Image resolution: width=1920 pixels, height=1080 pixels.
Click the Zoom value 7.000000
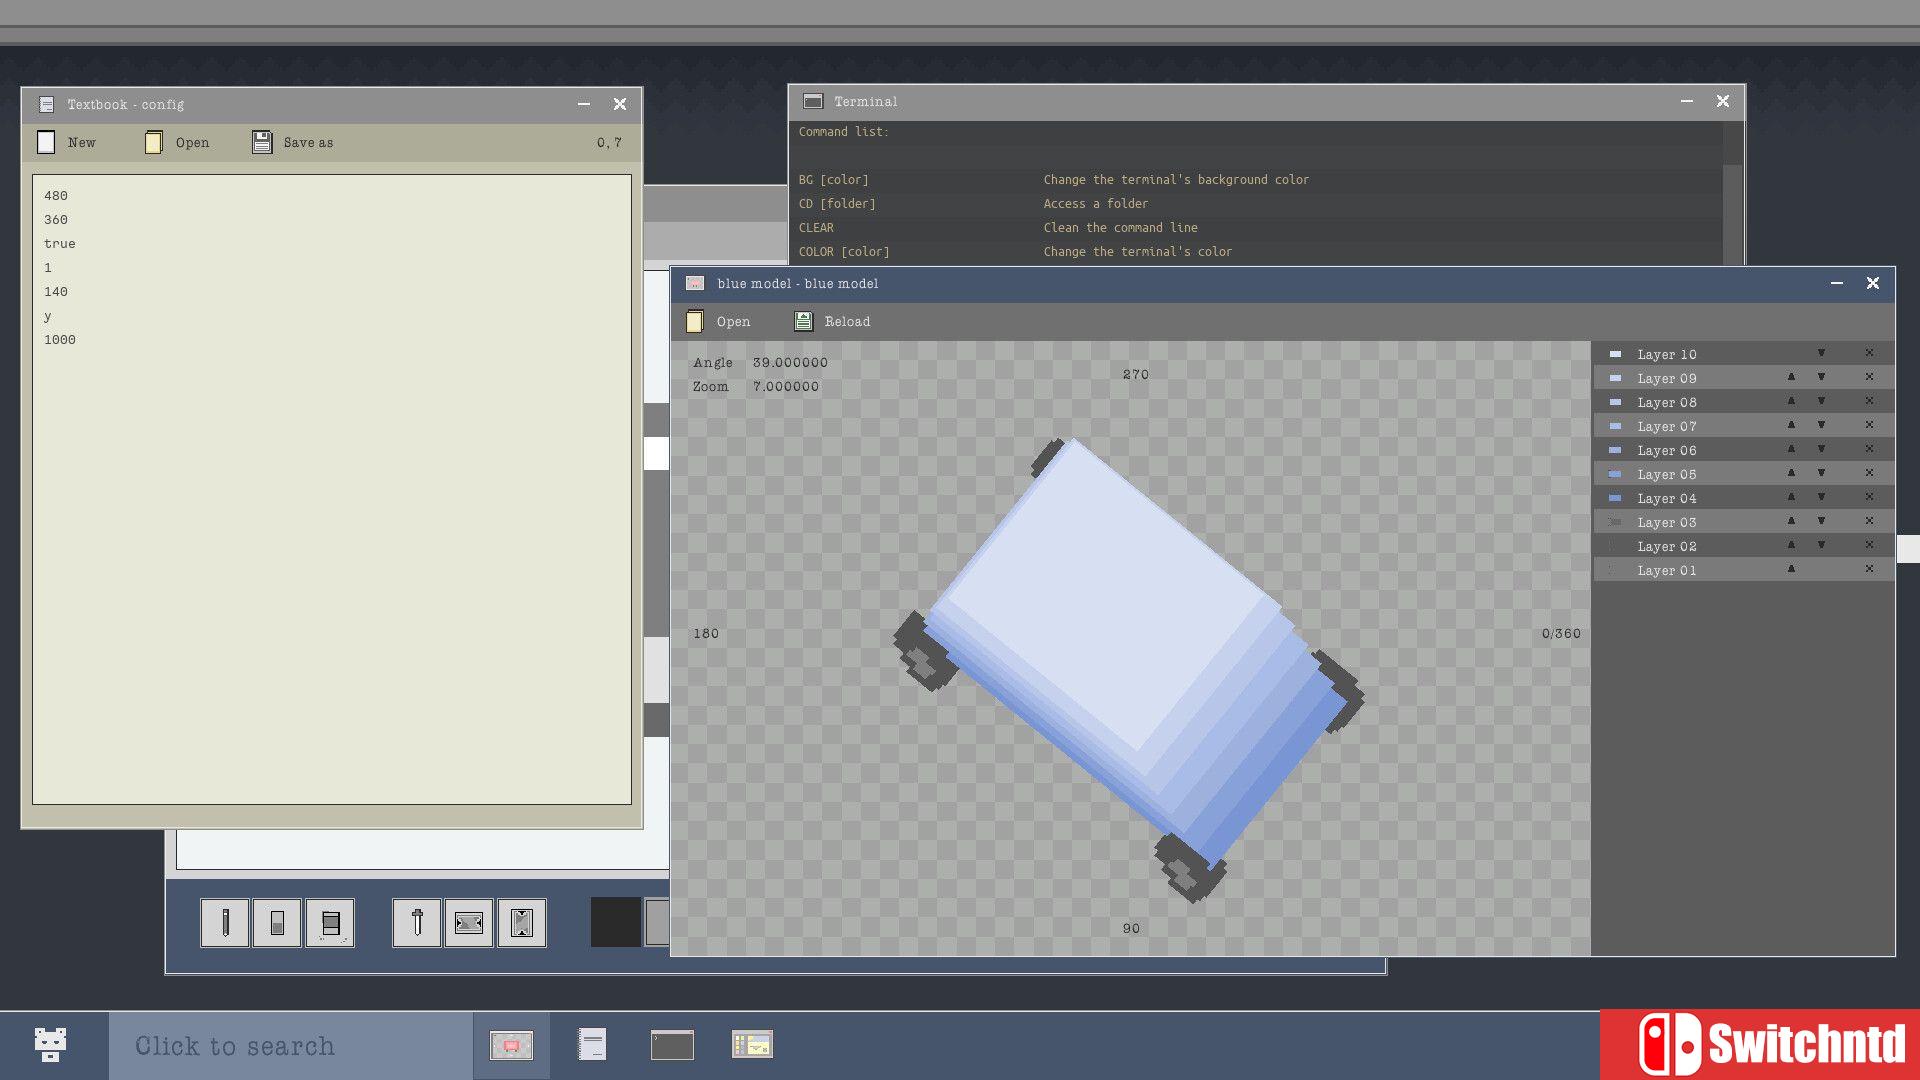tap(786, 386)
